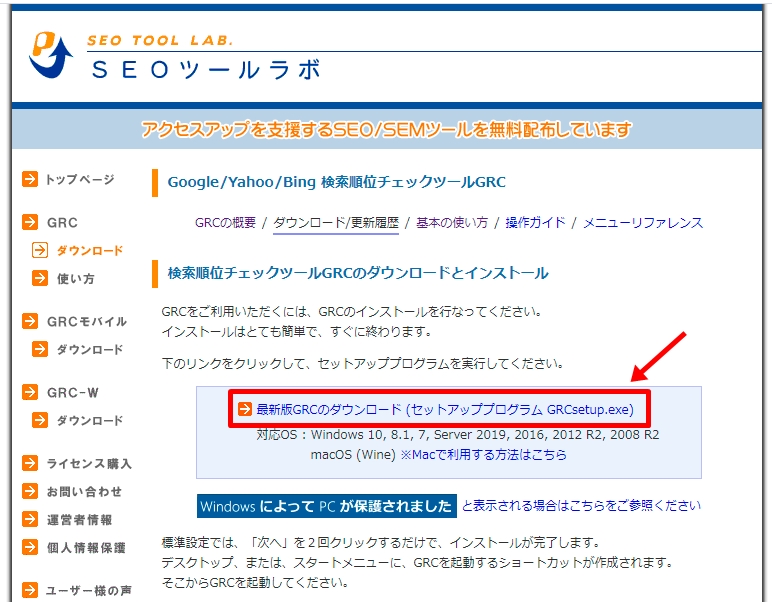Select ダウンロード under GRCモバイル in sidebar
The height and width of the screenshot is (602, 772).
(90, 349)
